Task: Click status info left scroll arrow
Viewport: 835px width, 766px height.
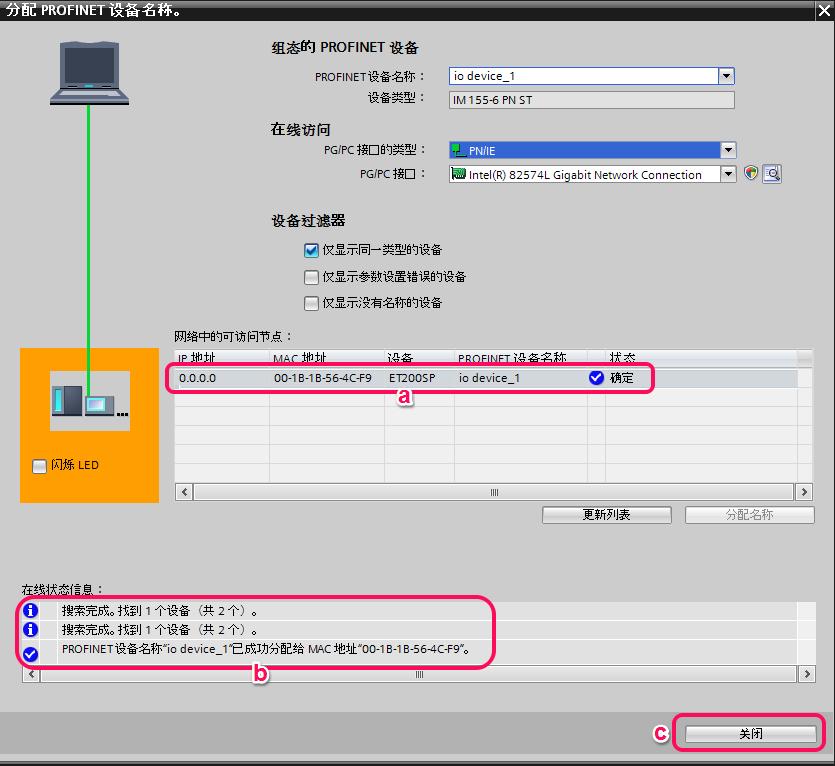Action: tap(31, 674)
